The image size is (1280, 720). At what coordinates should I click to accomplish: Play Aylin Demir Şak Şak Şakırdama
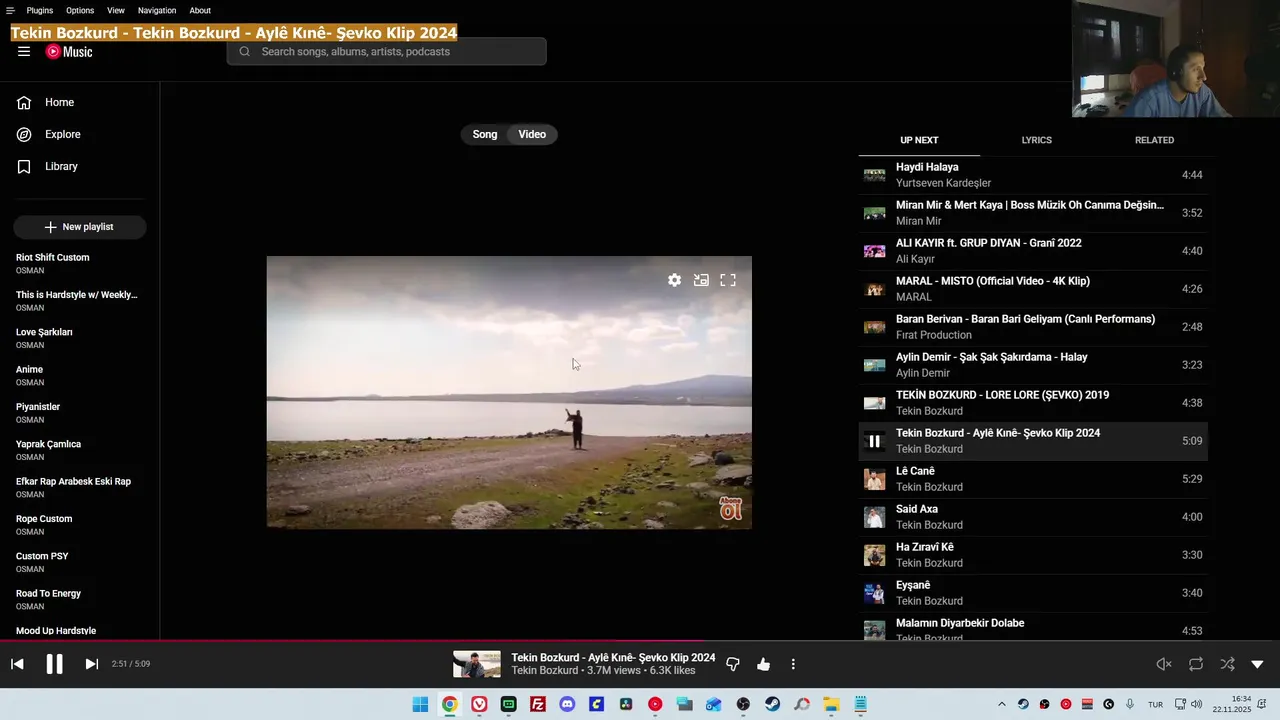pyautogui.click(x=1033, y=365)
